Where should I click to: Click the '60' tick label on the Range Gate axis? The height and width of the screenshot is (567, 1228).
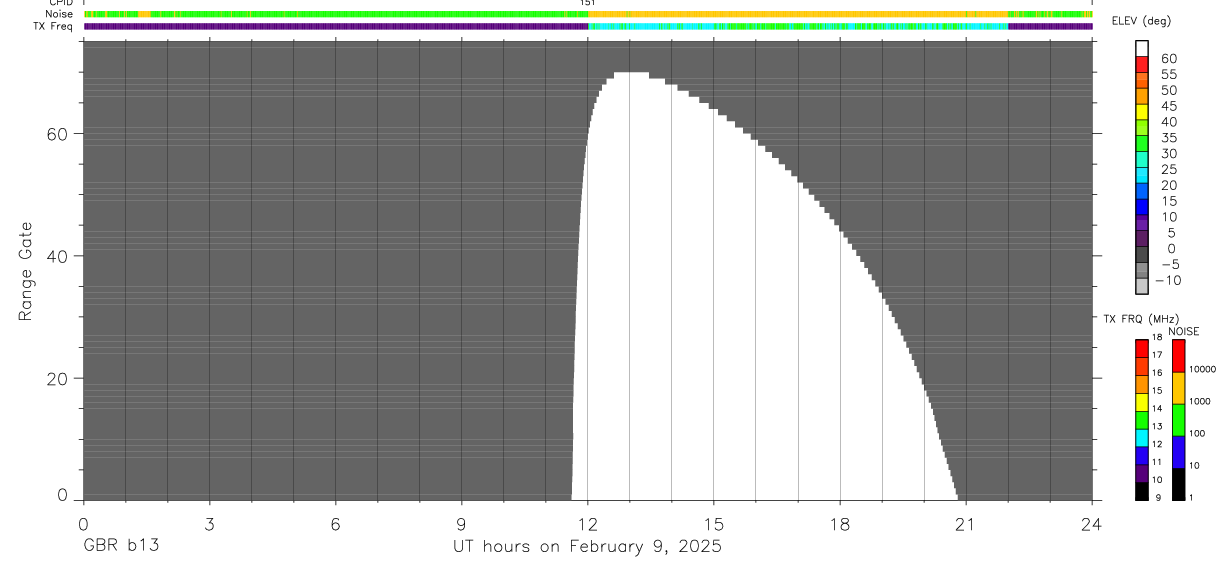pyautogui.click(x=56, y=133)
